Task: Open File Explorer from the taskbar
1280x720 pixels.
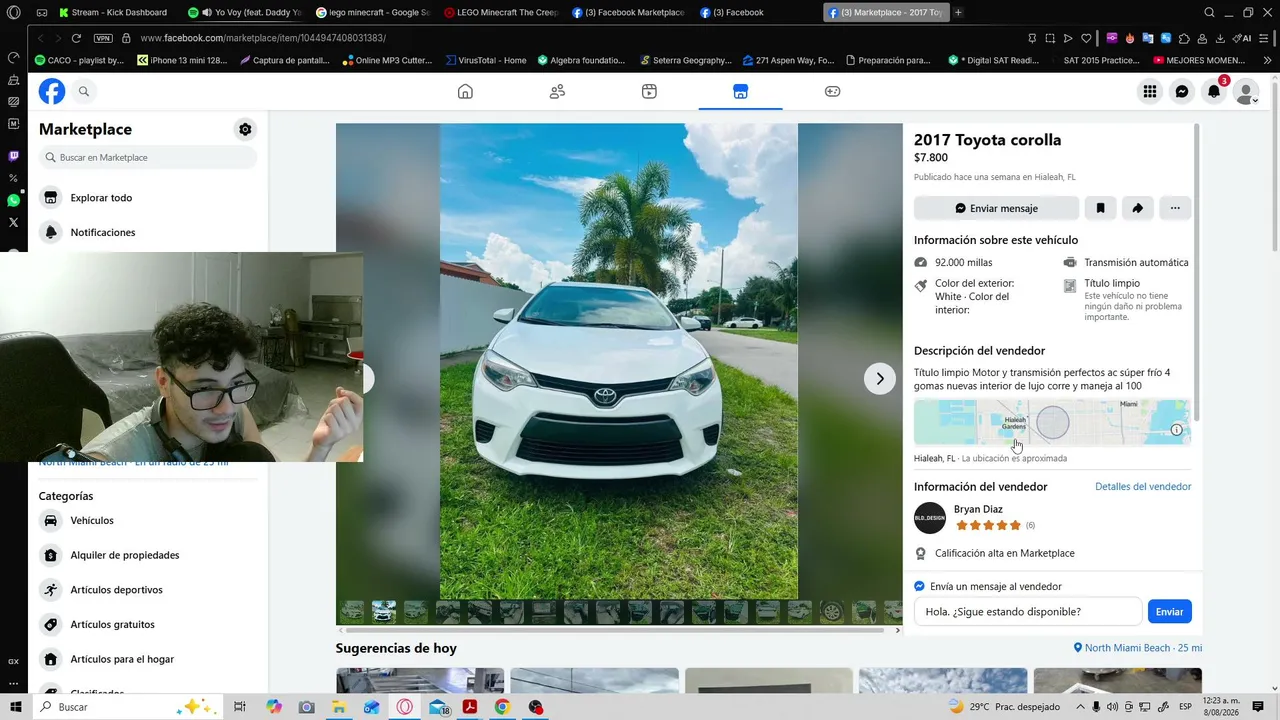Action: (x=339, y=707)
